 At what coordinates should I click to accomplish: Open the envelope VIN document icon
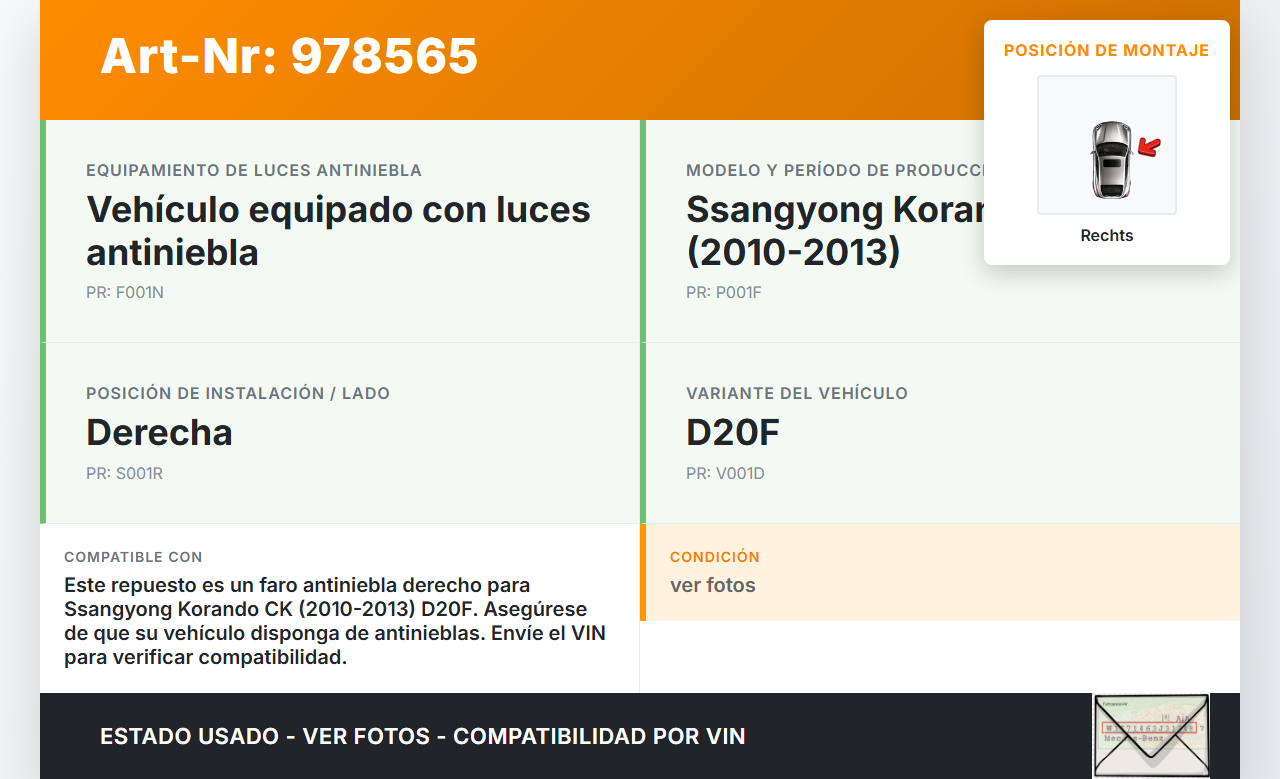[1151, 736]
